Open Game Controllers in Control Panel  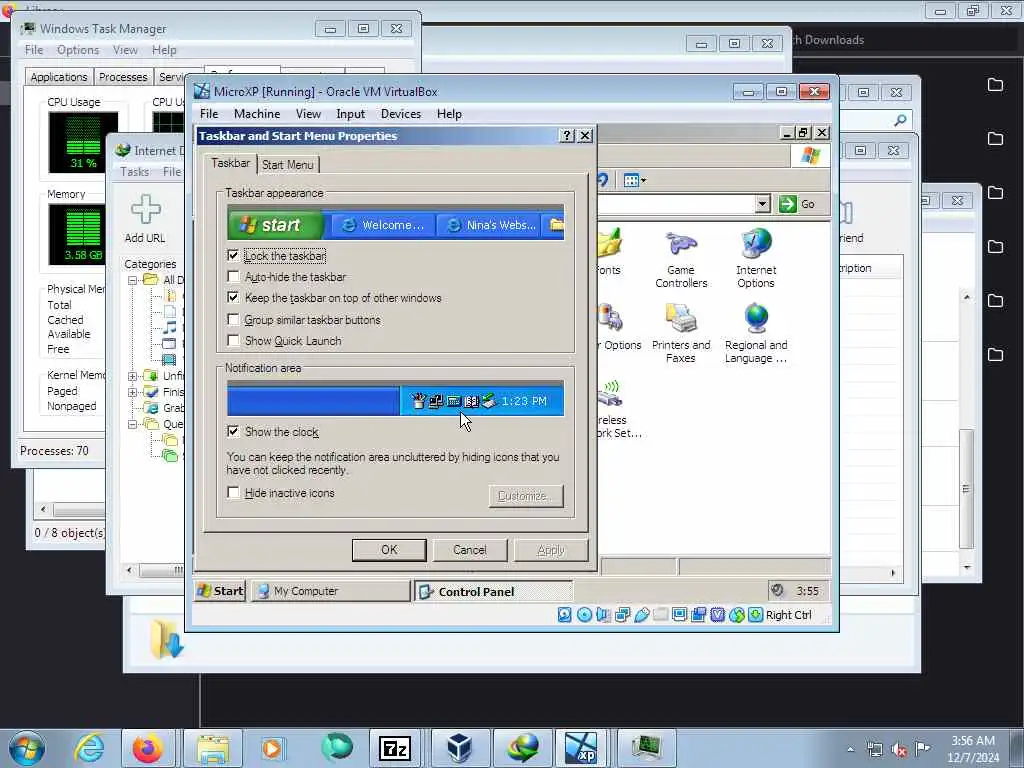681,259
